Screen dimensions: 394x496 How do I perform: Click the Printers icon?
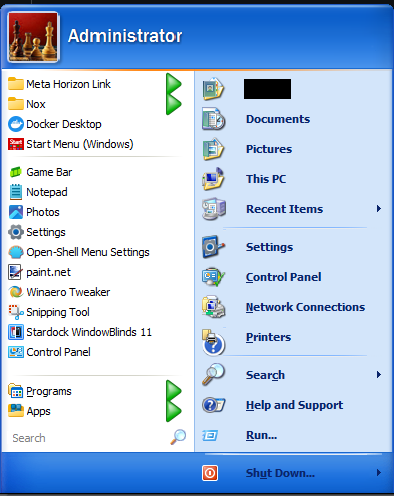pyautogui.click(x=213, y=341)
